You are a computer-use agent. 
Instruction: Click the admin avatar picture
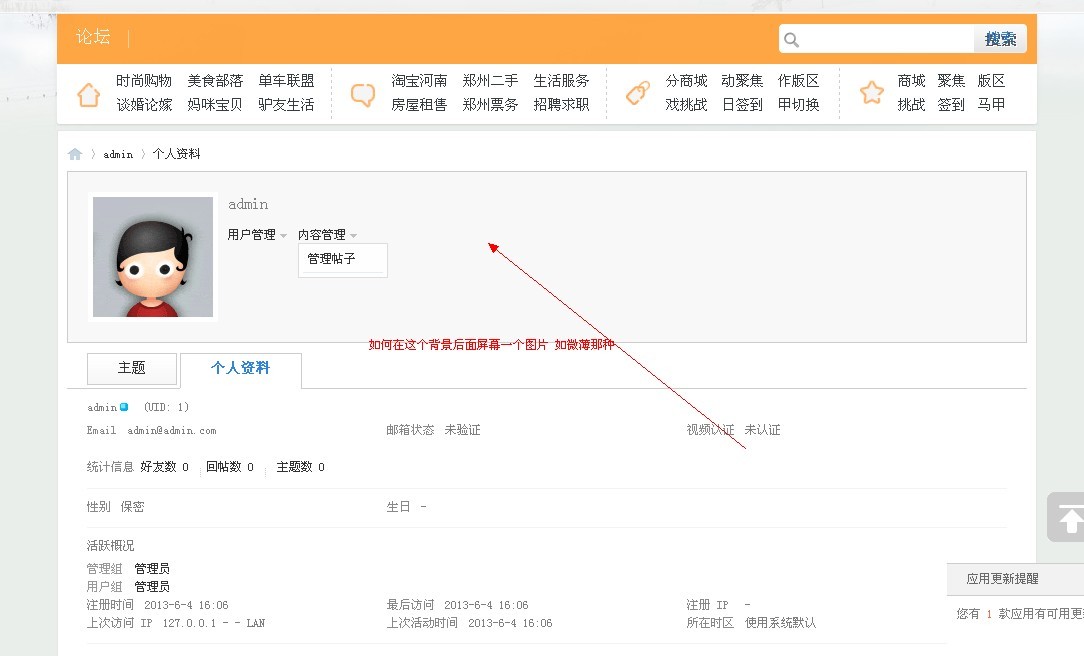pos(152,255)
